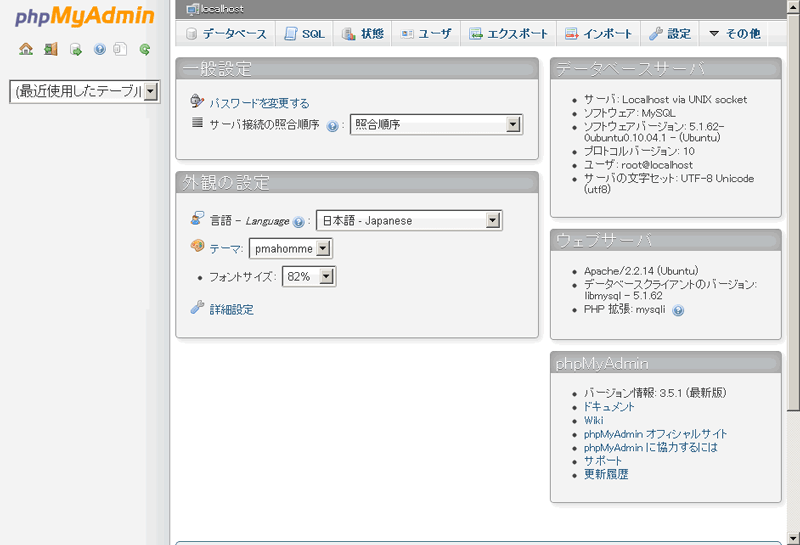
Task: Click the 一般設定 panel header
Action: pyautogui.click(x=357, y=69)
